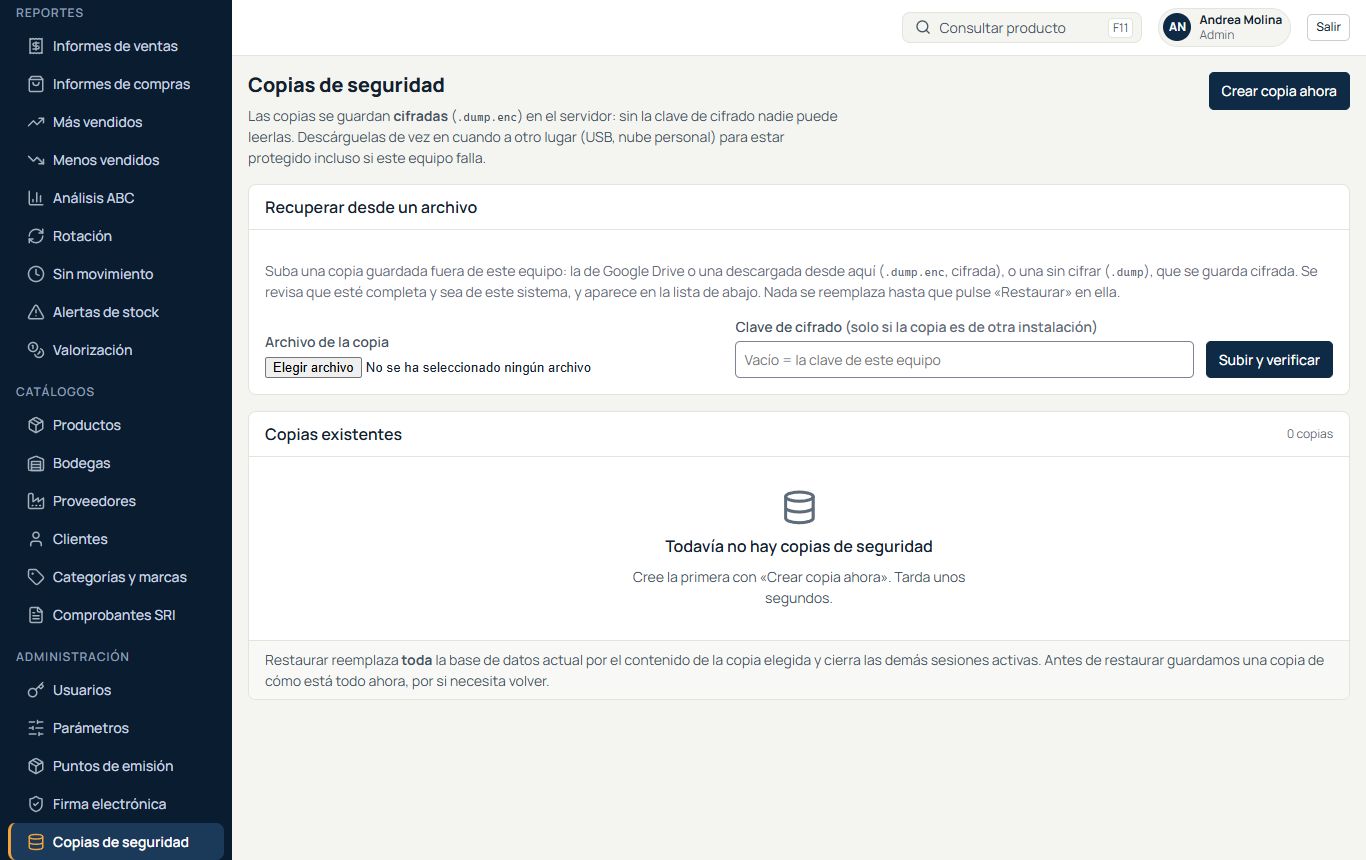Click the Comprobantes SRI document icon

point(36,615)
